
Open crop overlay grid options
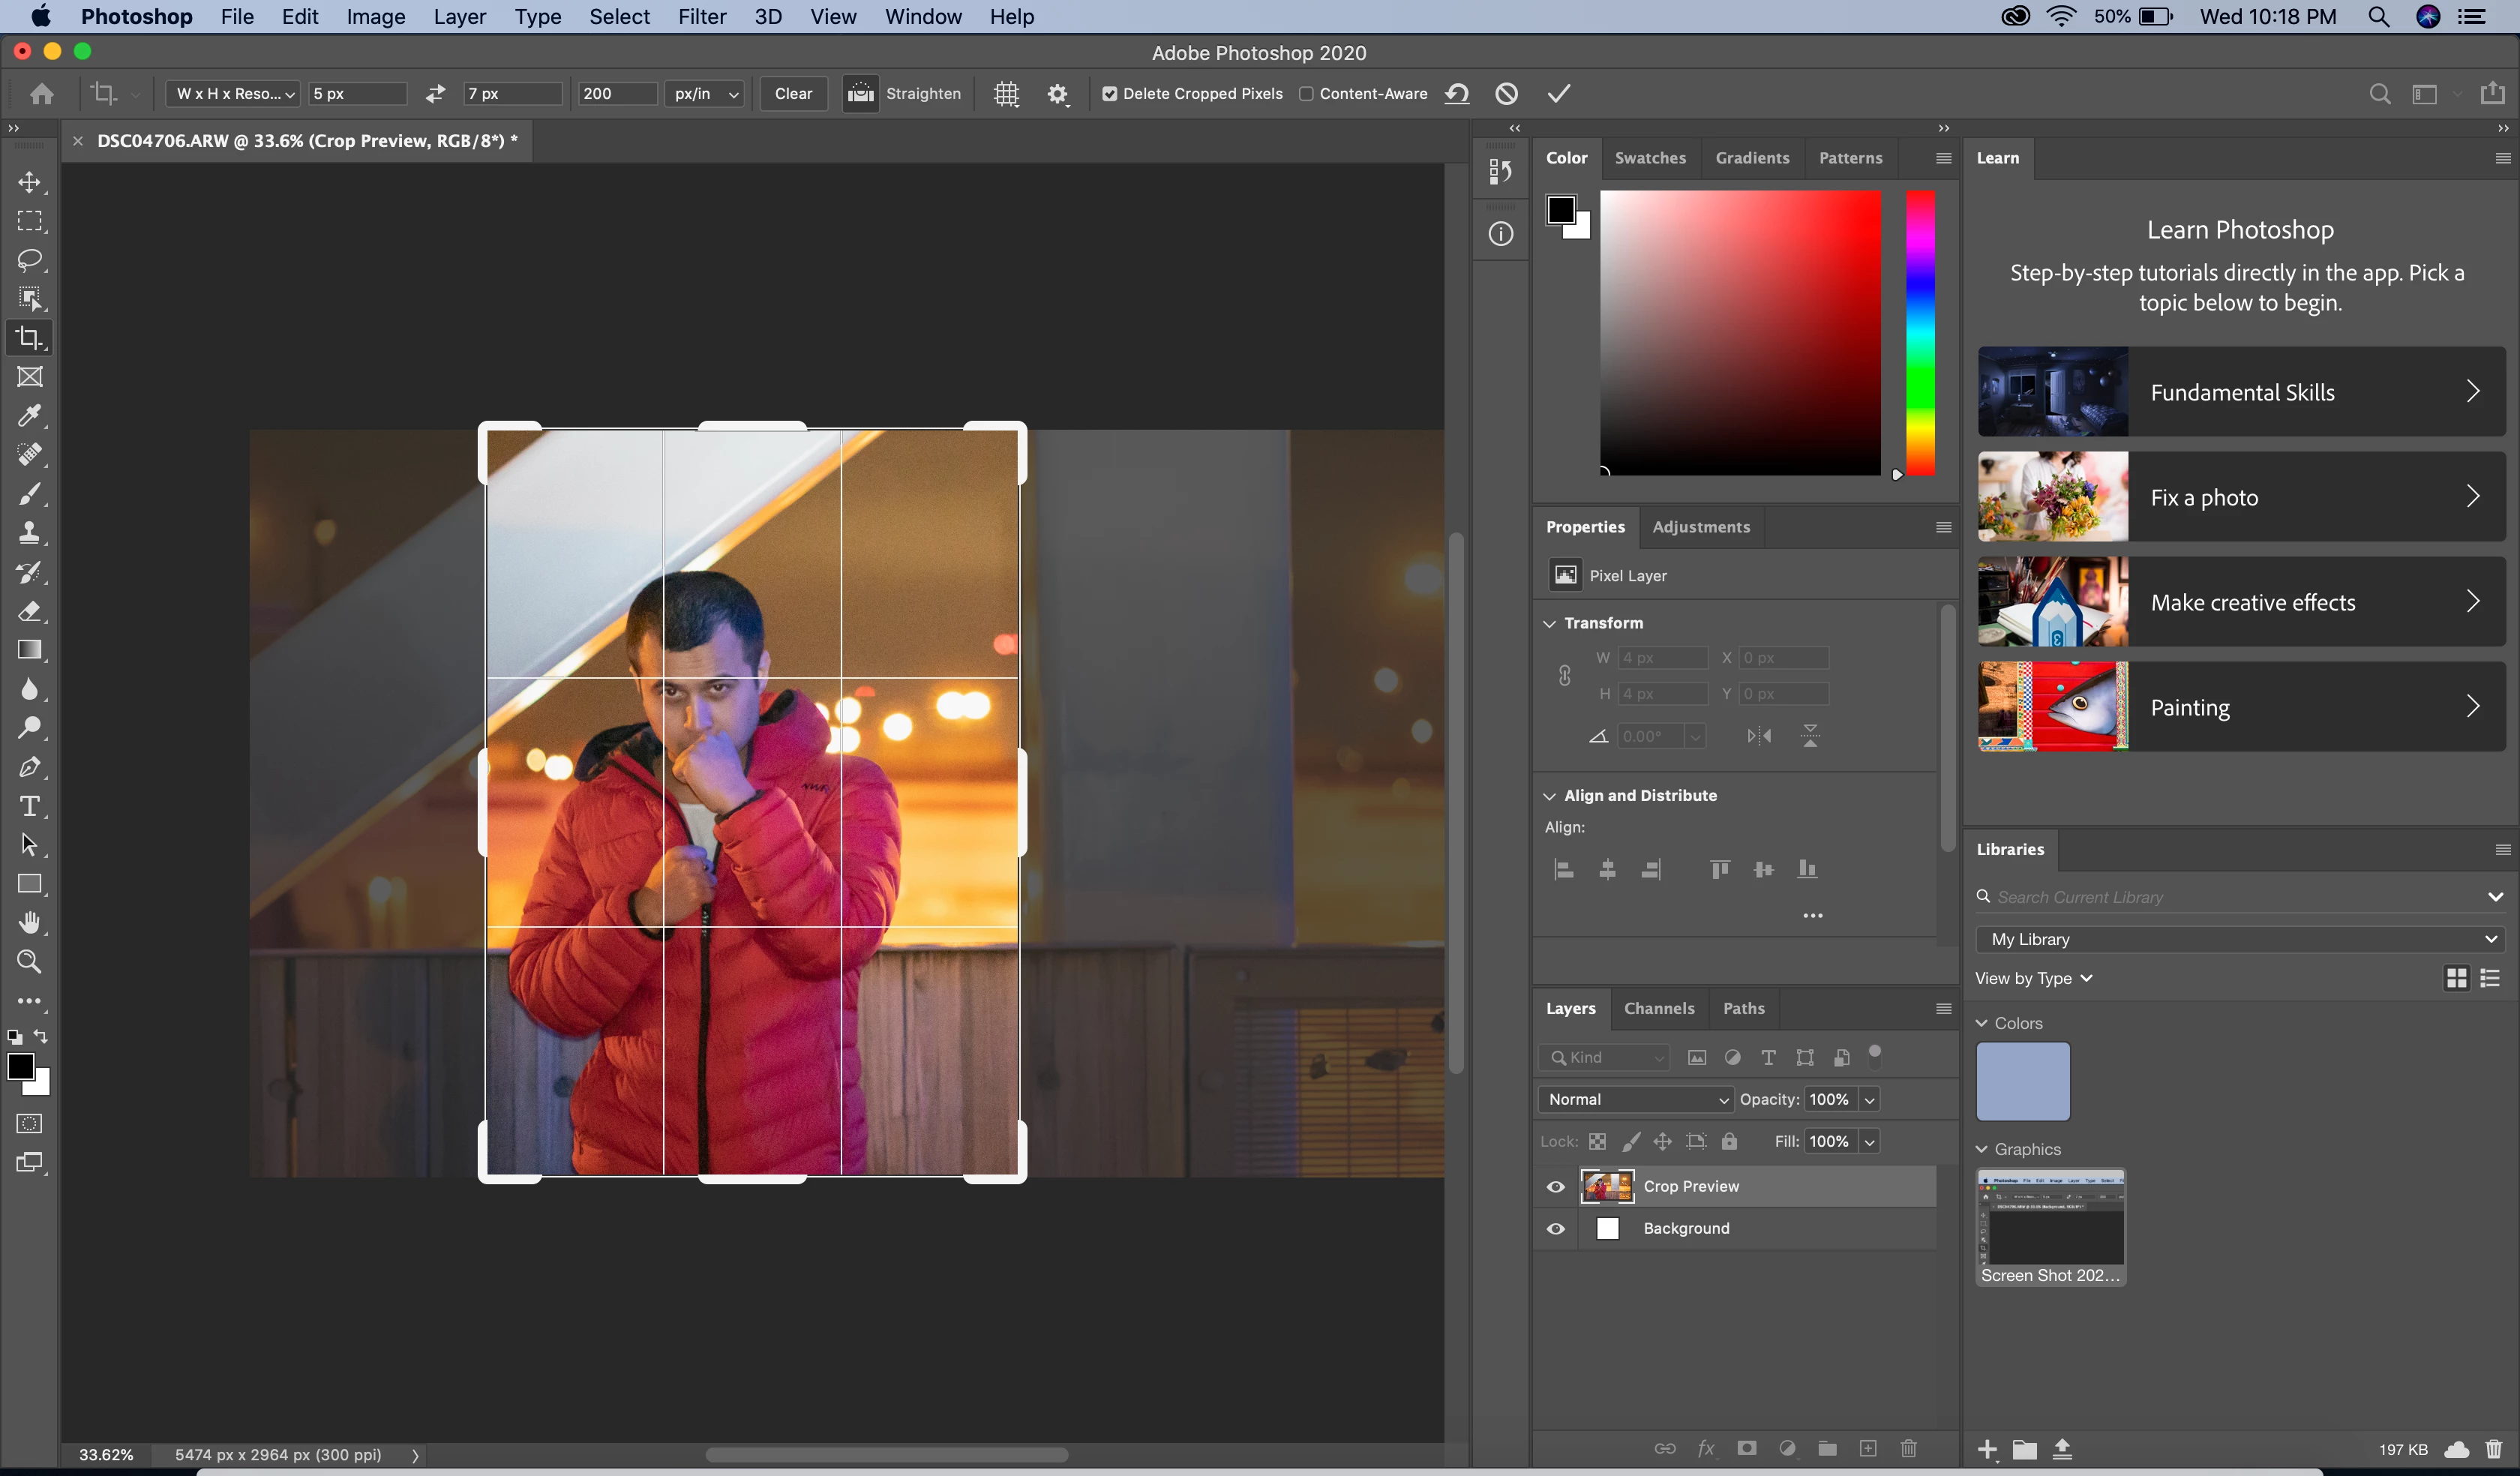point(1006,93)
